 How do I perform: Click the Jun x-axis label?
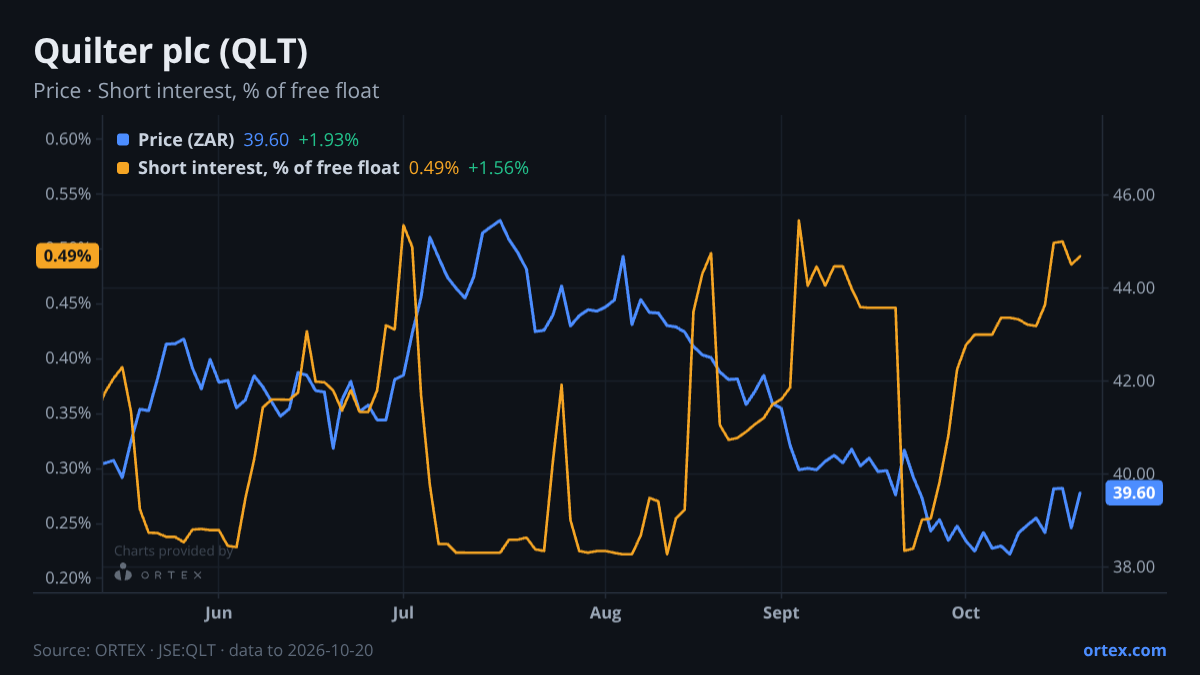click(218, 612)
